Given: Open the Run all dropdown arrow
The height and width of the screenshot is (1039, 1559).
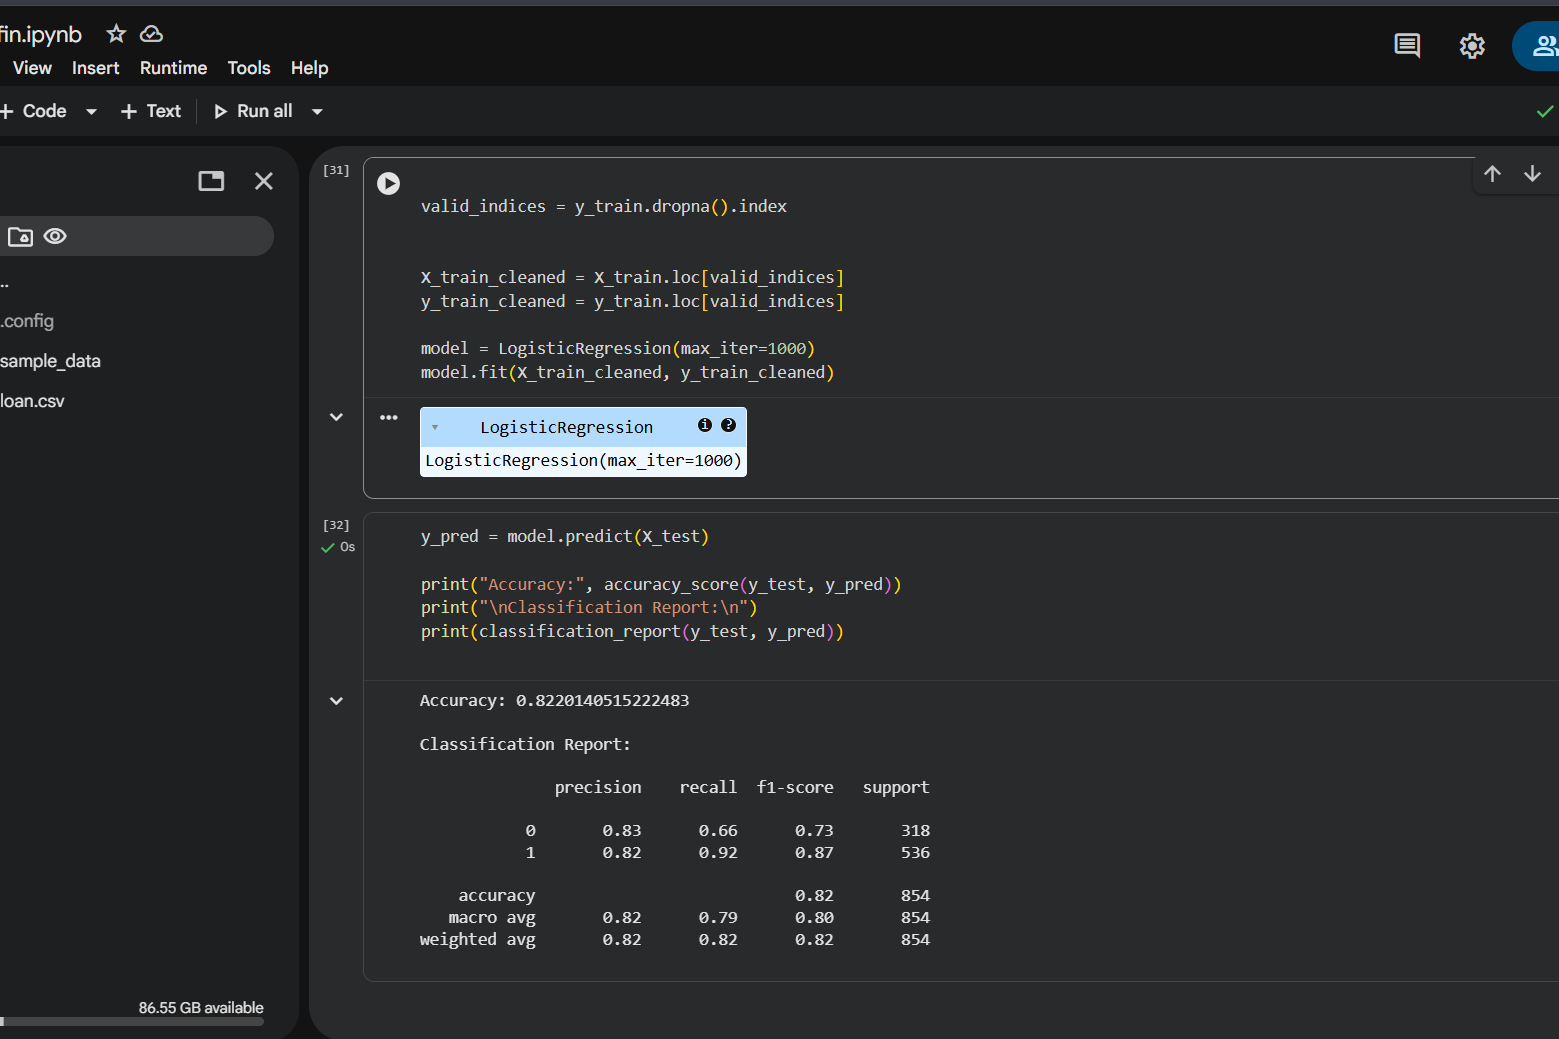Looking at the screenshot, I should [x=317, y=112].
